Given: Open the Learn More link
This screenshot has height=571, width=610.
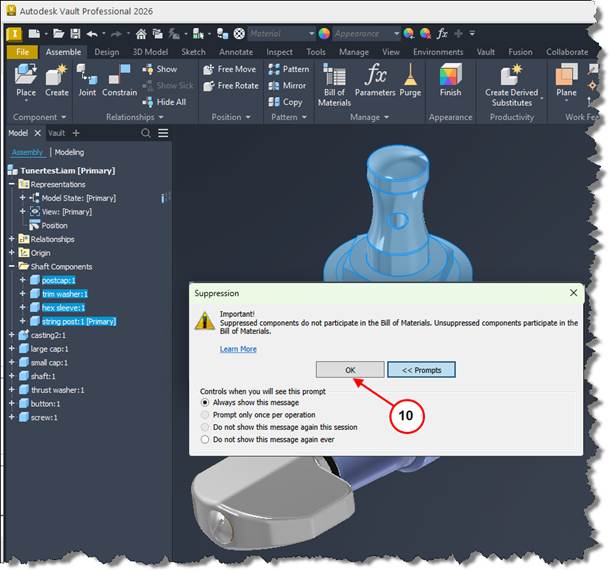Looking at the screenshot, I should point(238,349).
